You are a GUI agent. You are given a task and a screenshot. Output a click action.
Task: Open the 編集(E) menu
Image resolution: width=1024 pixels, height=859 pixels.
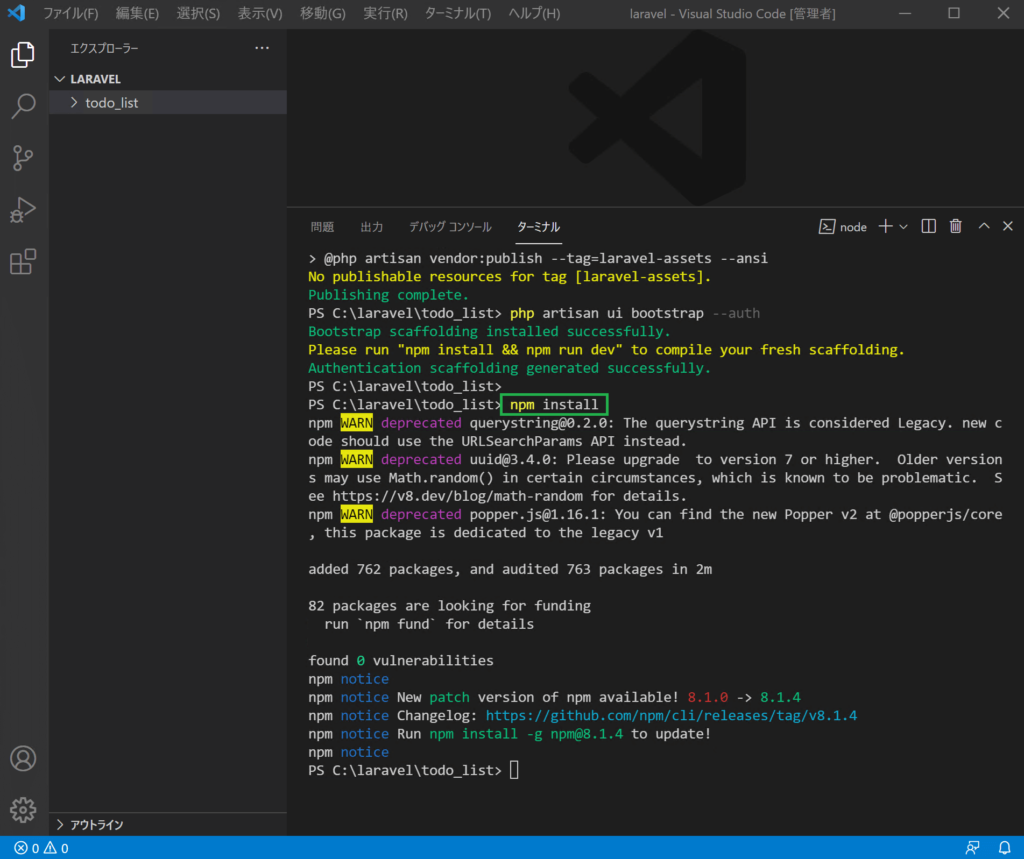point(137,13)
